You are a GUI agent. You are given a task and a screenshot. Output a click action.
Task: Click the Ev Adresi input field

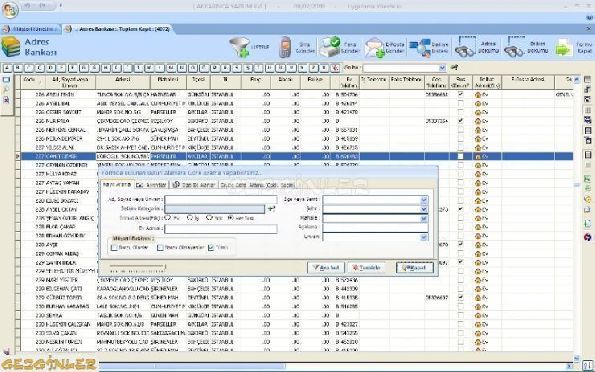tap(221, 229)
